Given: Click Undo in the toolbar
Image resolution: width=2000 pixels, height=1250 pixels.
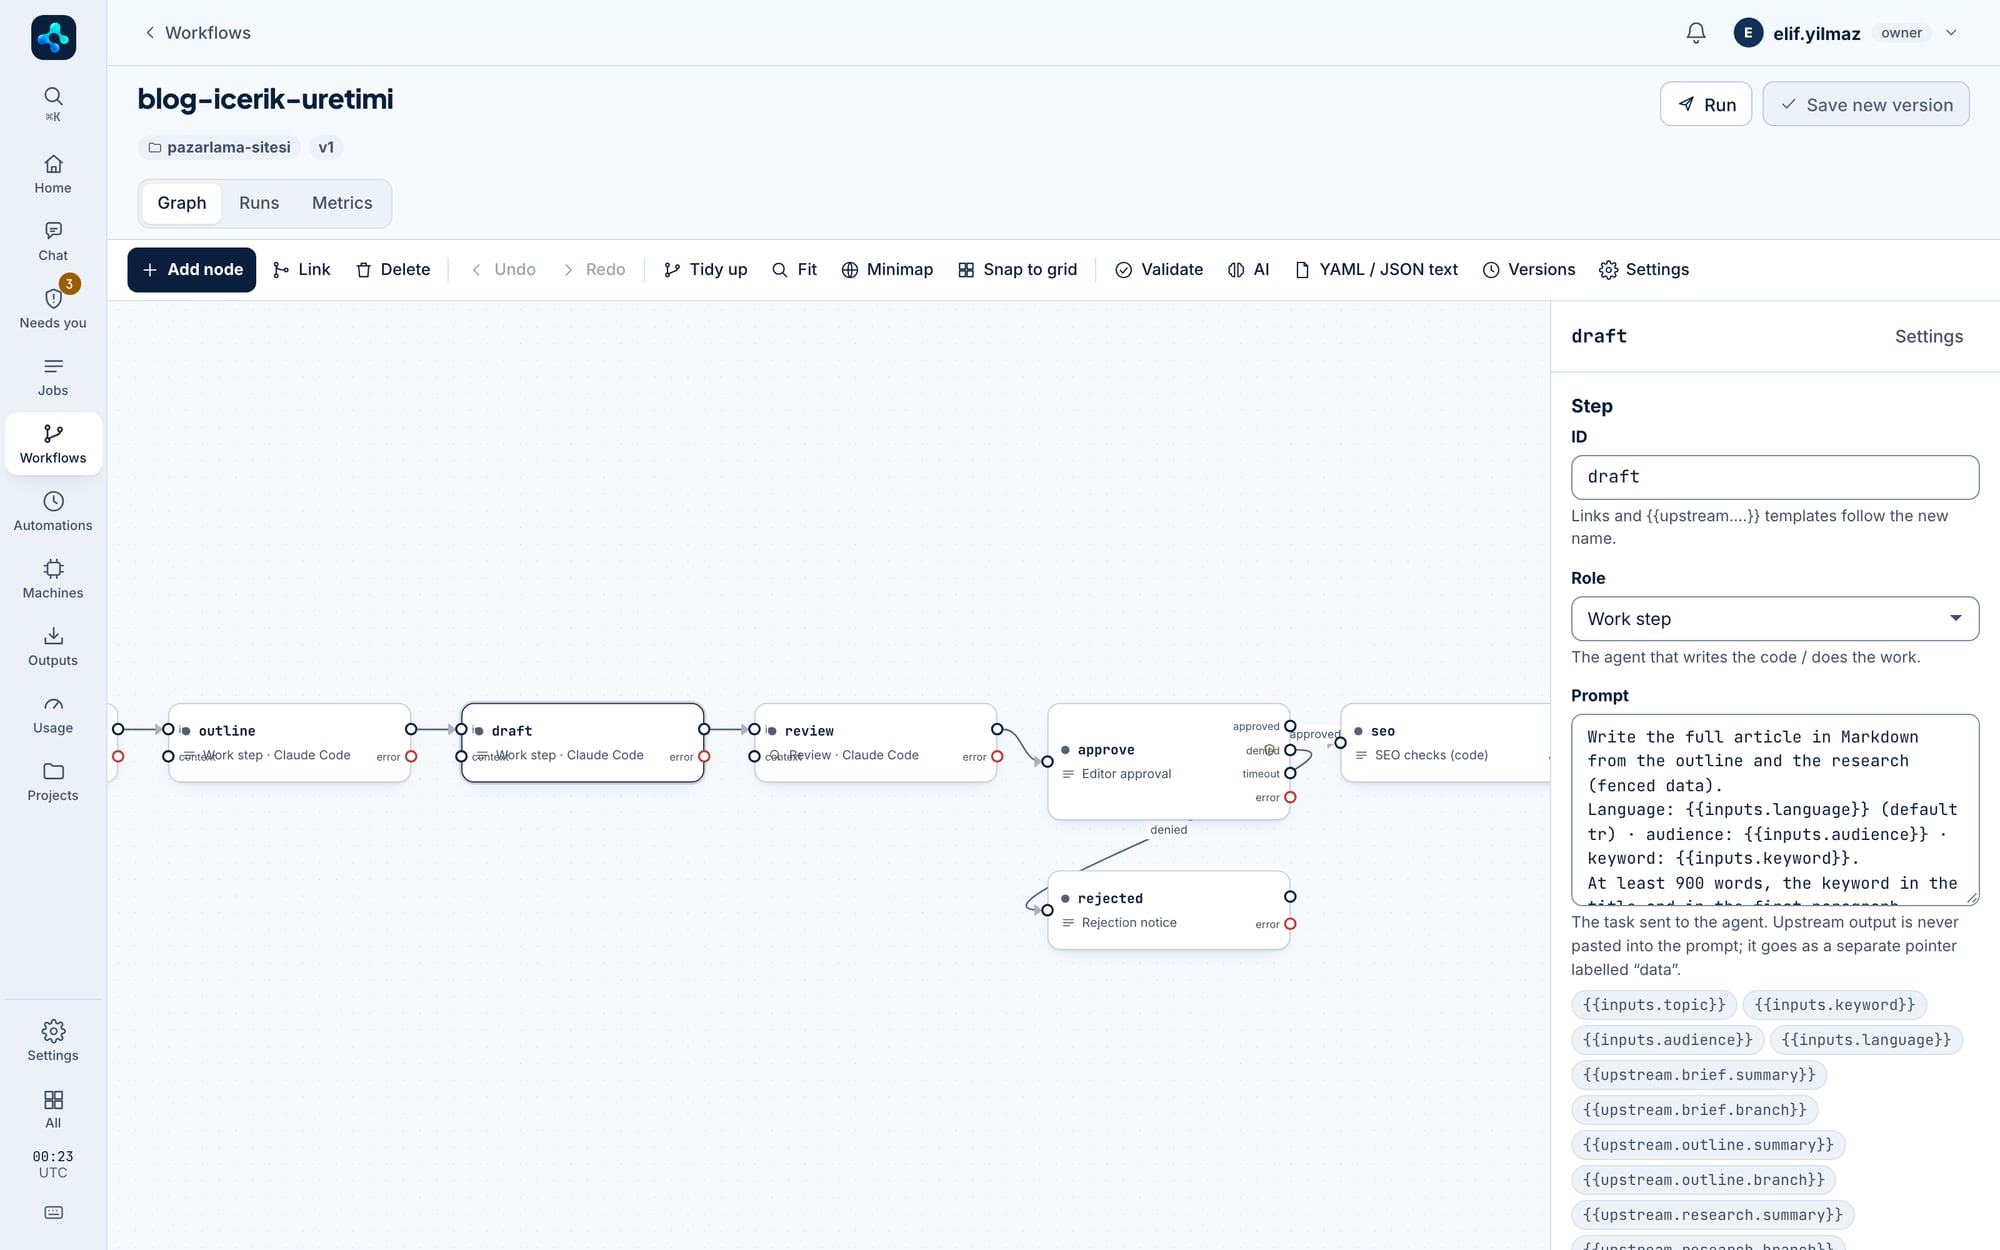Looking at the screenshot, I should [x=503, y=270].
